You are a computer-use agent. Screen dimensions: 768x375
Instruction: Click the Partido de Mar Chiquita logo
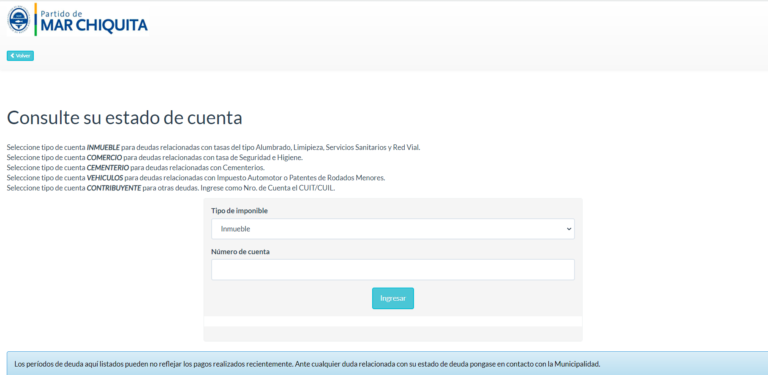[77, 20]
